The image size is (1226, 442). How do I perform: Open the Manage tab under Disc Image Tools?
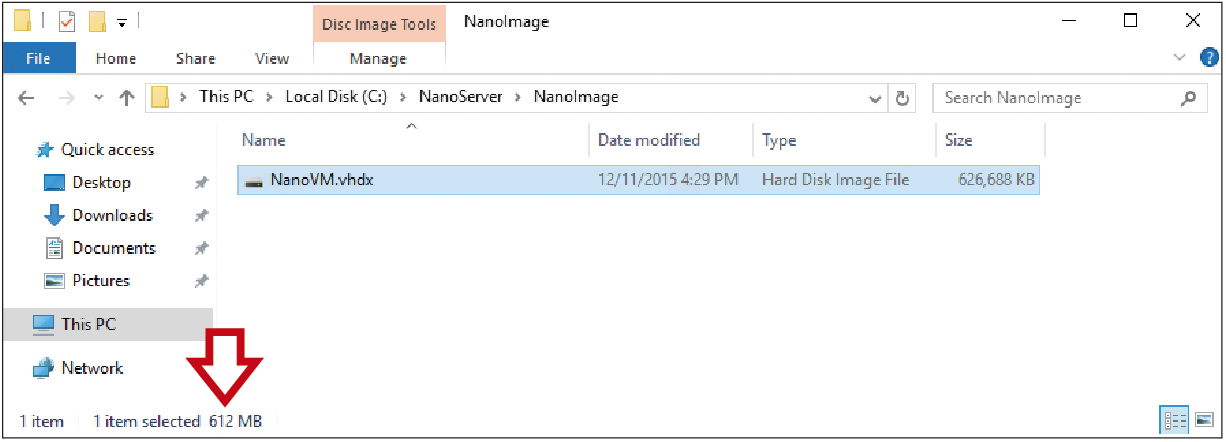(x=377, y=59)
